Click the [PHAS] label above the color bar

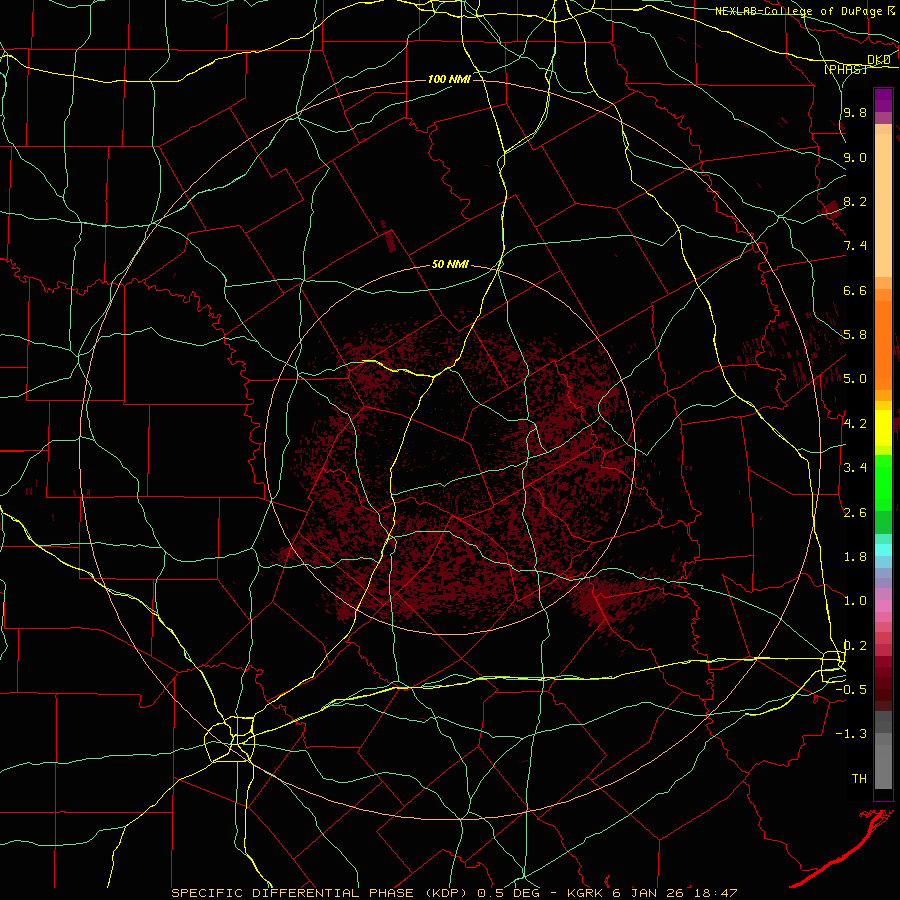pos(845,69)
